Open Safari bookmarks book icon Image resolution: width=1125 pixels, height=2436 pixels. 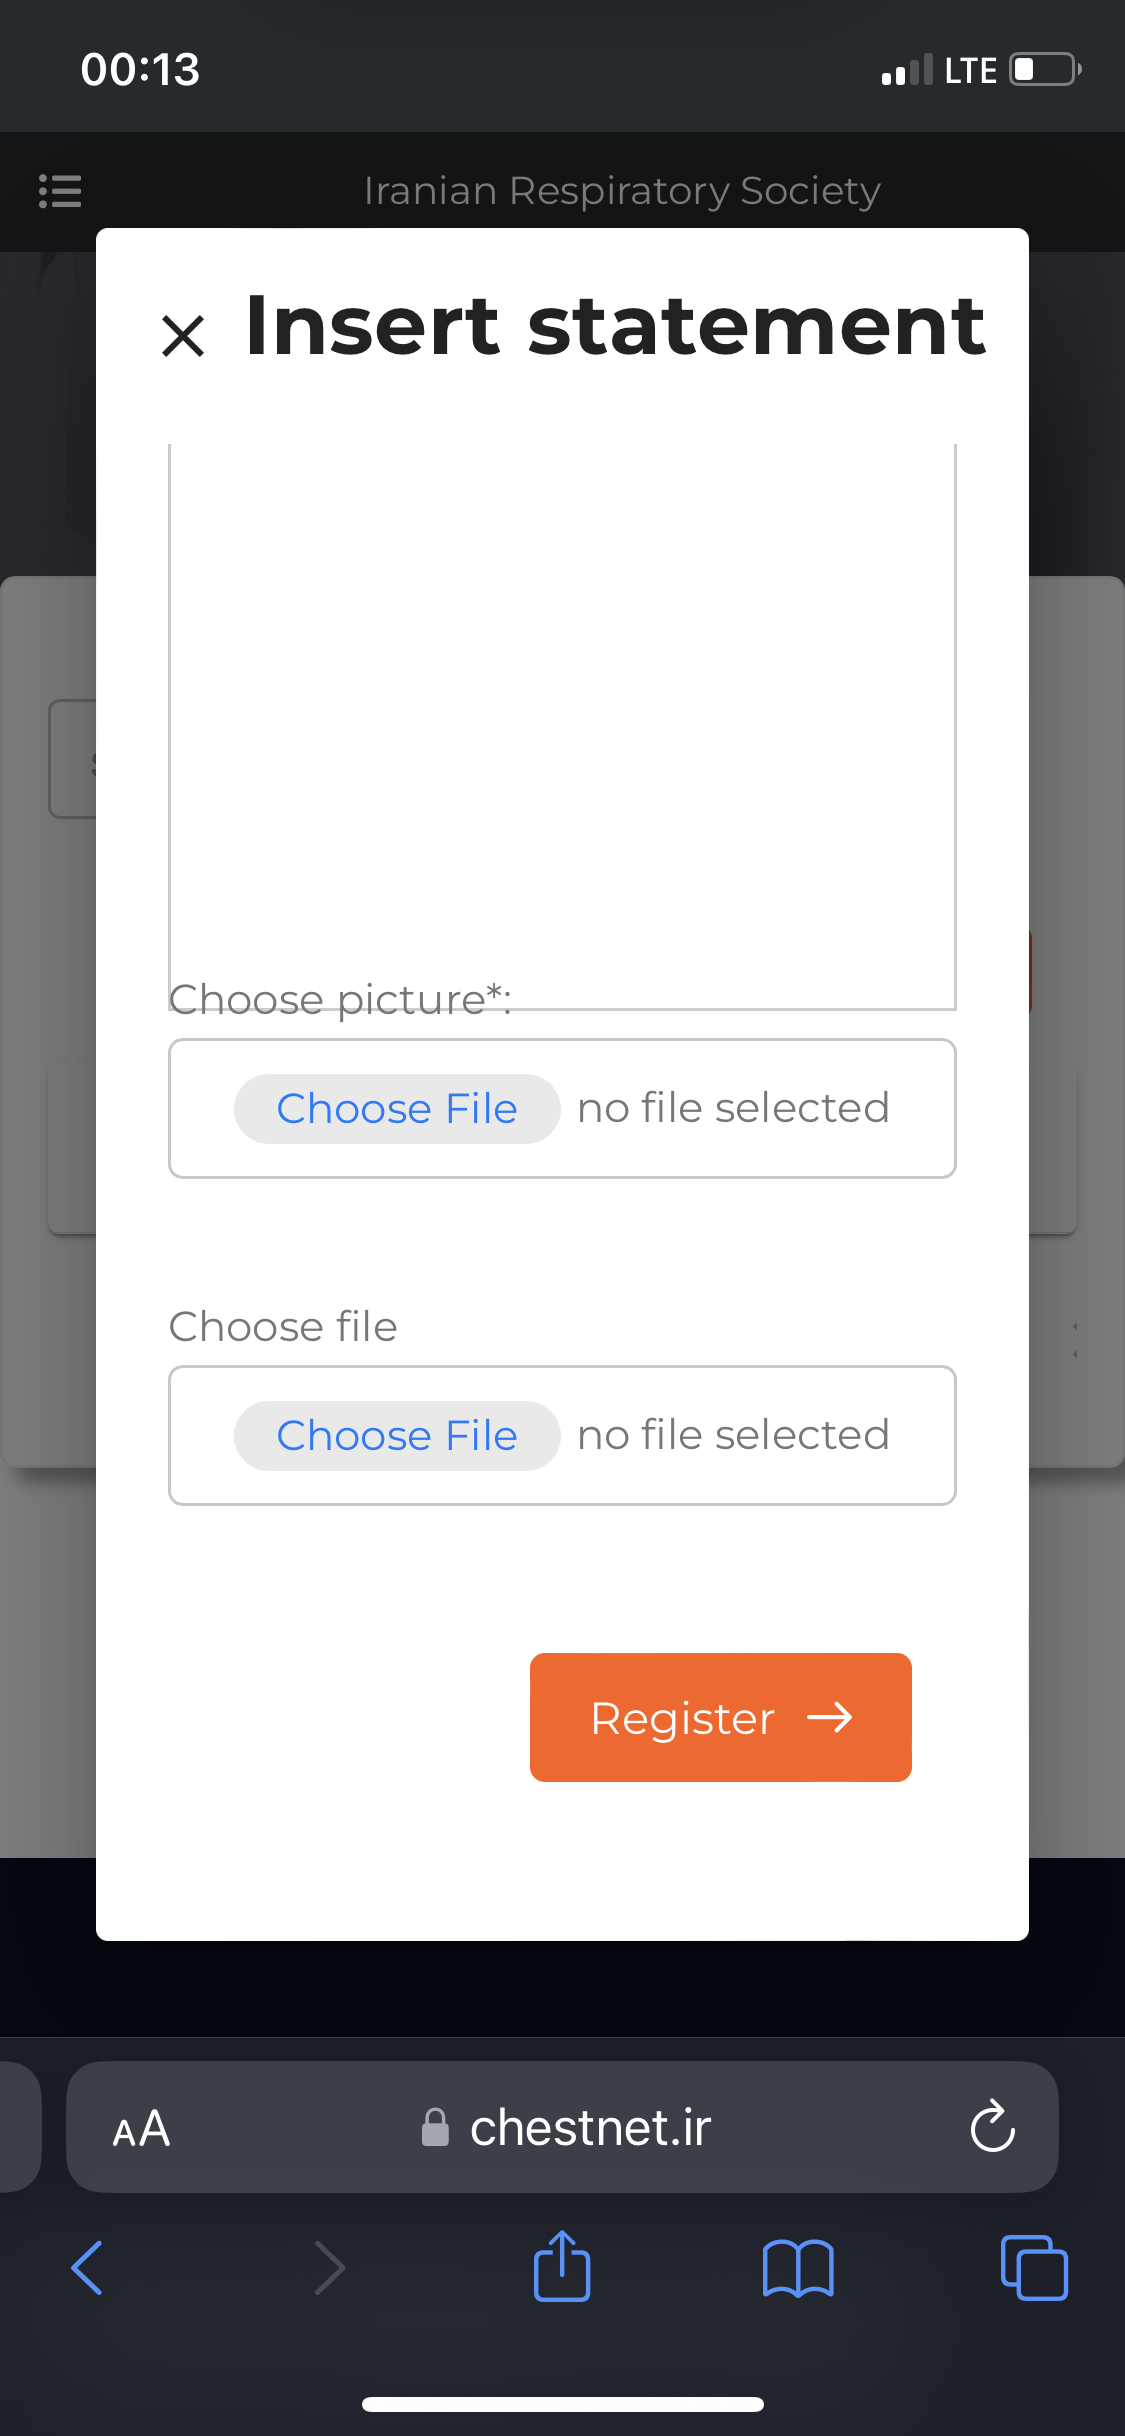[x=797, y=2267]
